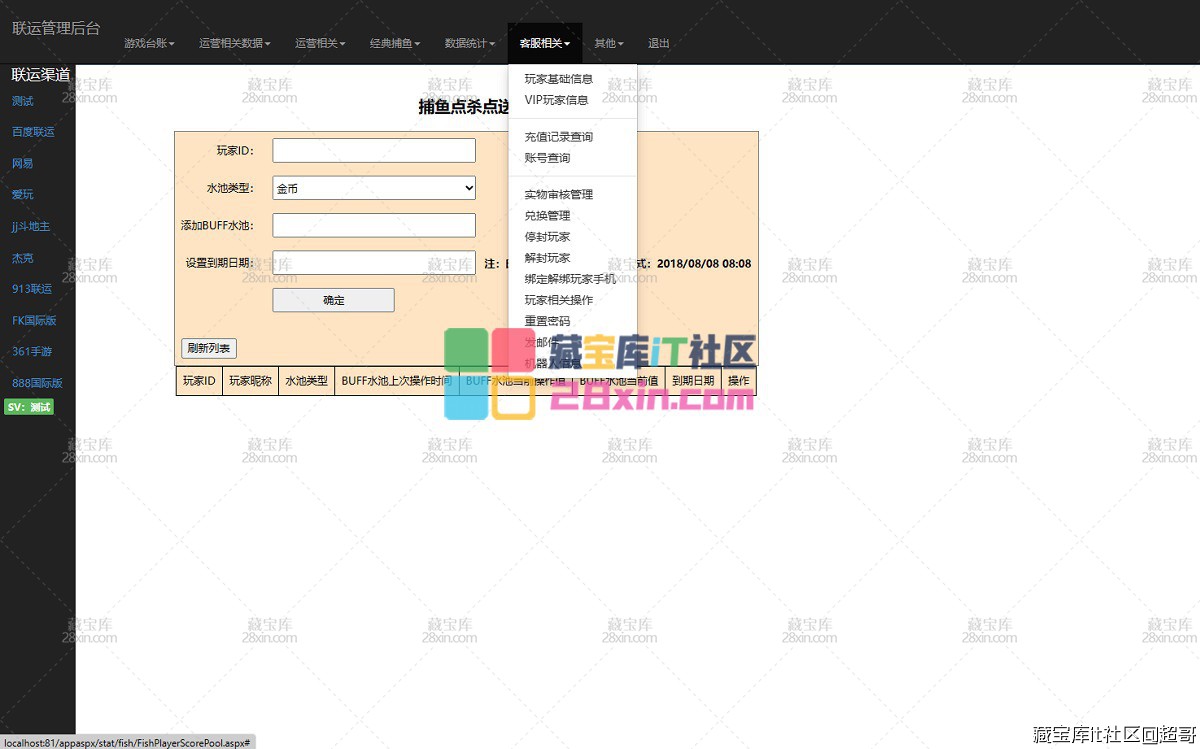Choose the 网易 sidebar channel

tap(23, 163)
